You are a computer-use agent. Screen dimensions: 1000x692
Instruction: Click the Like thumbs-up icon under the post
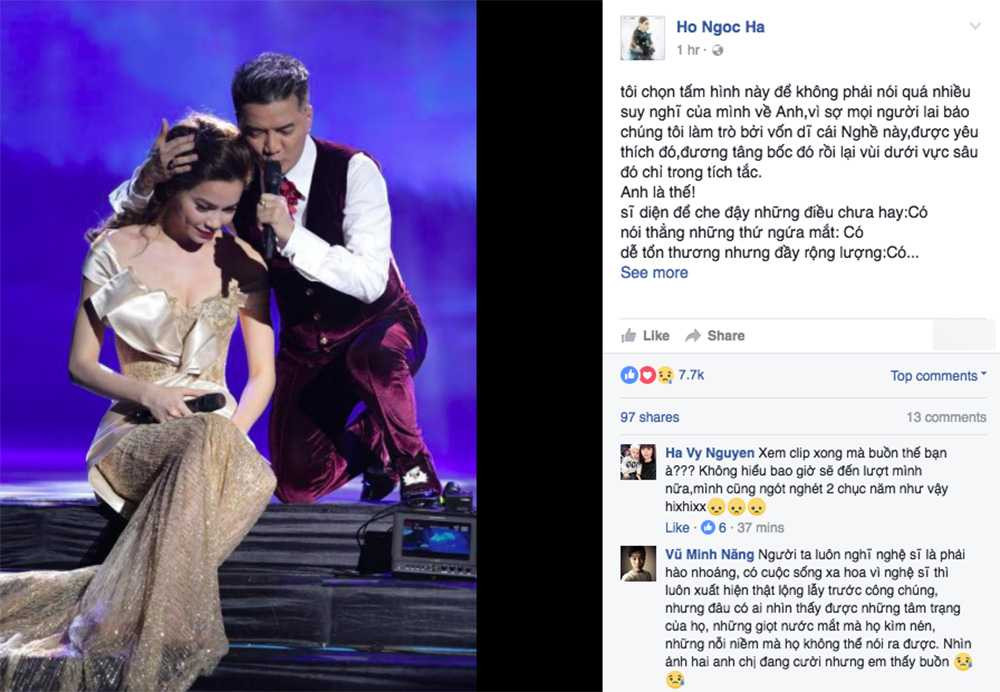(x=629, y=335)
